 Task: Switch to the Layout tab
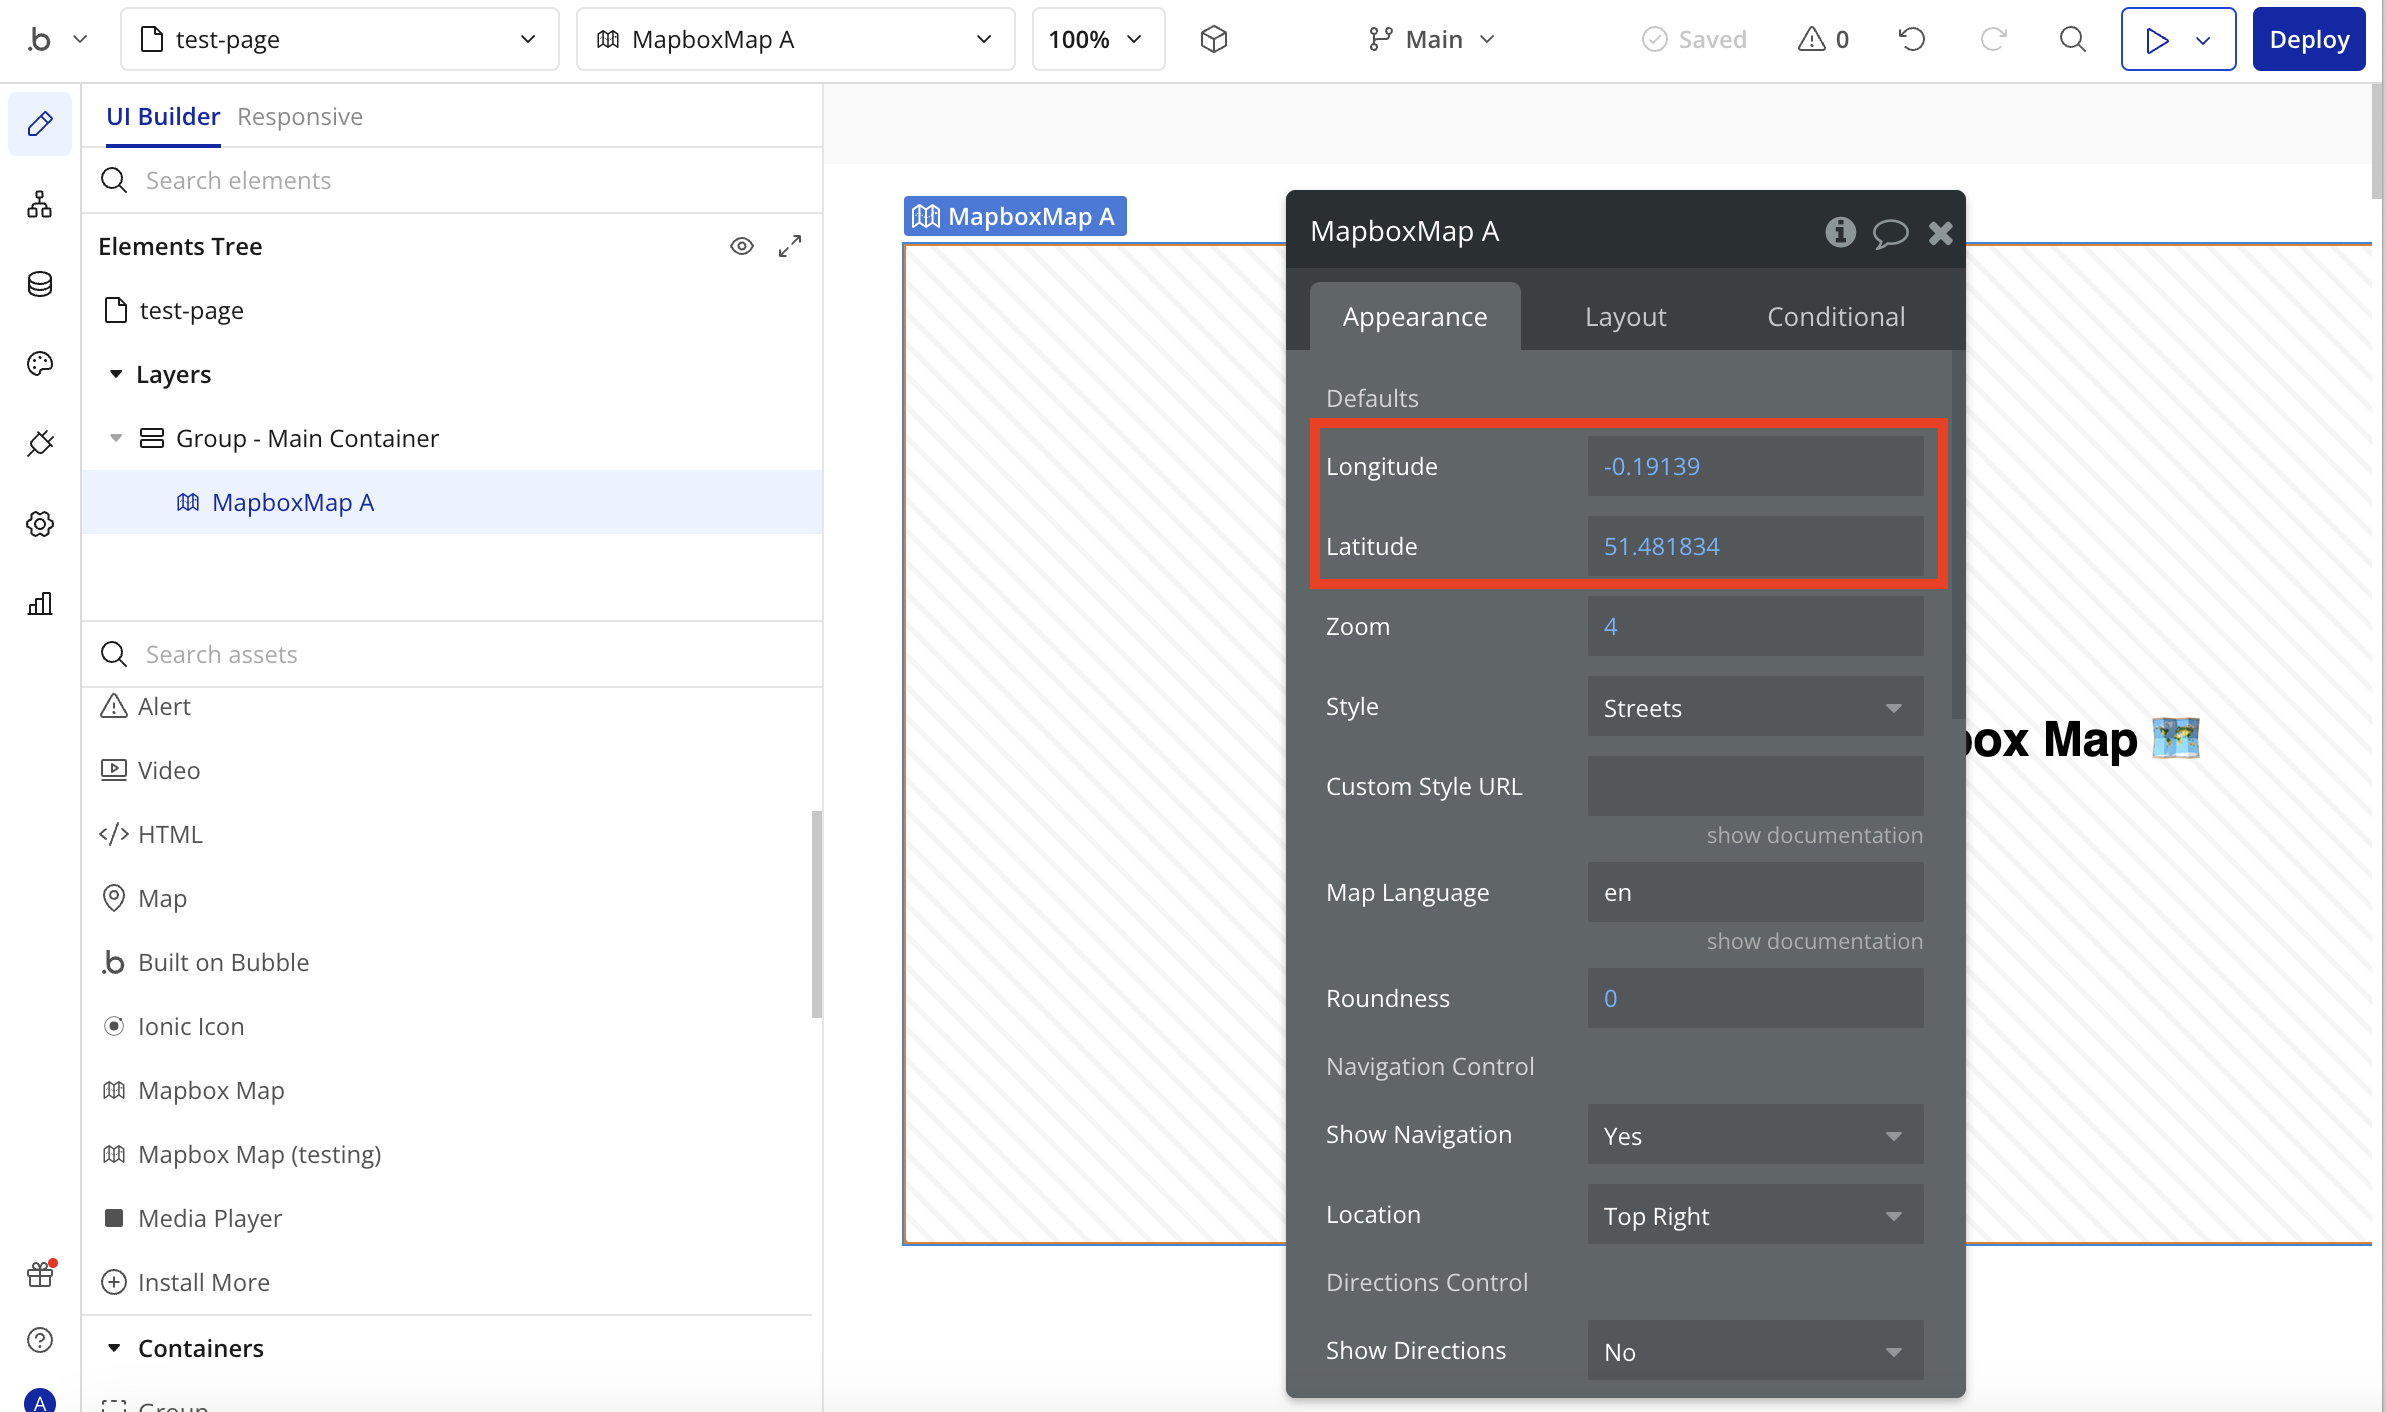(x=1625, y=317)
